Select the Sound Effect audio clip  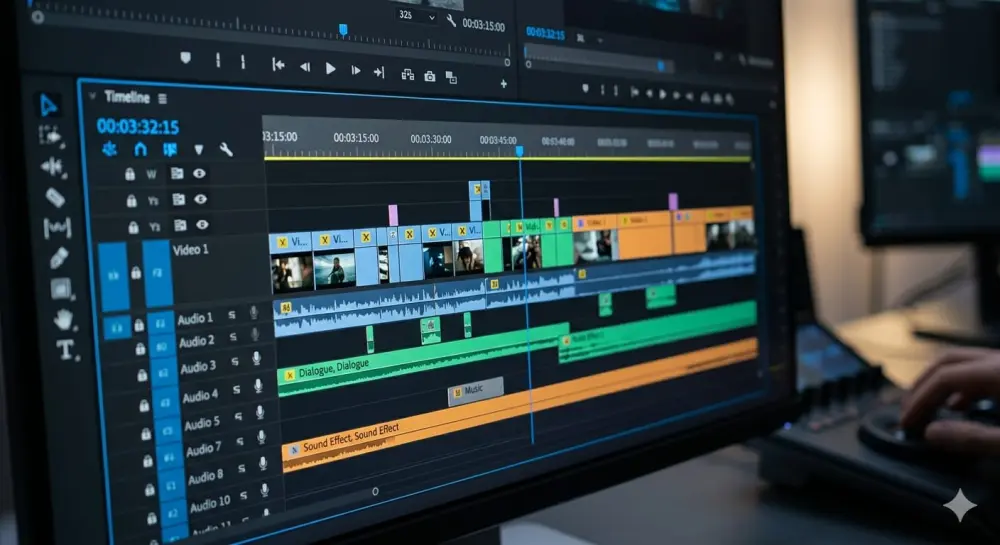coord(519,407)
